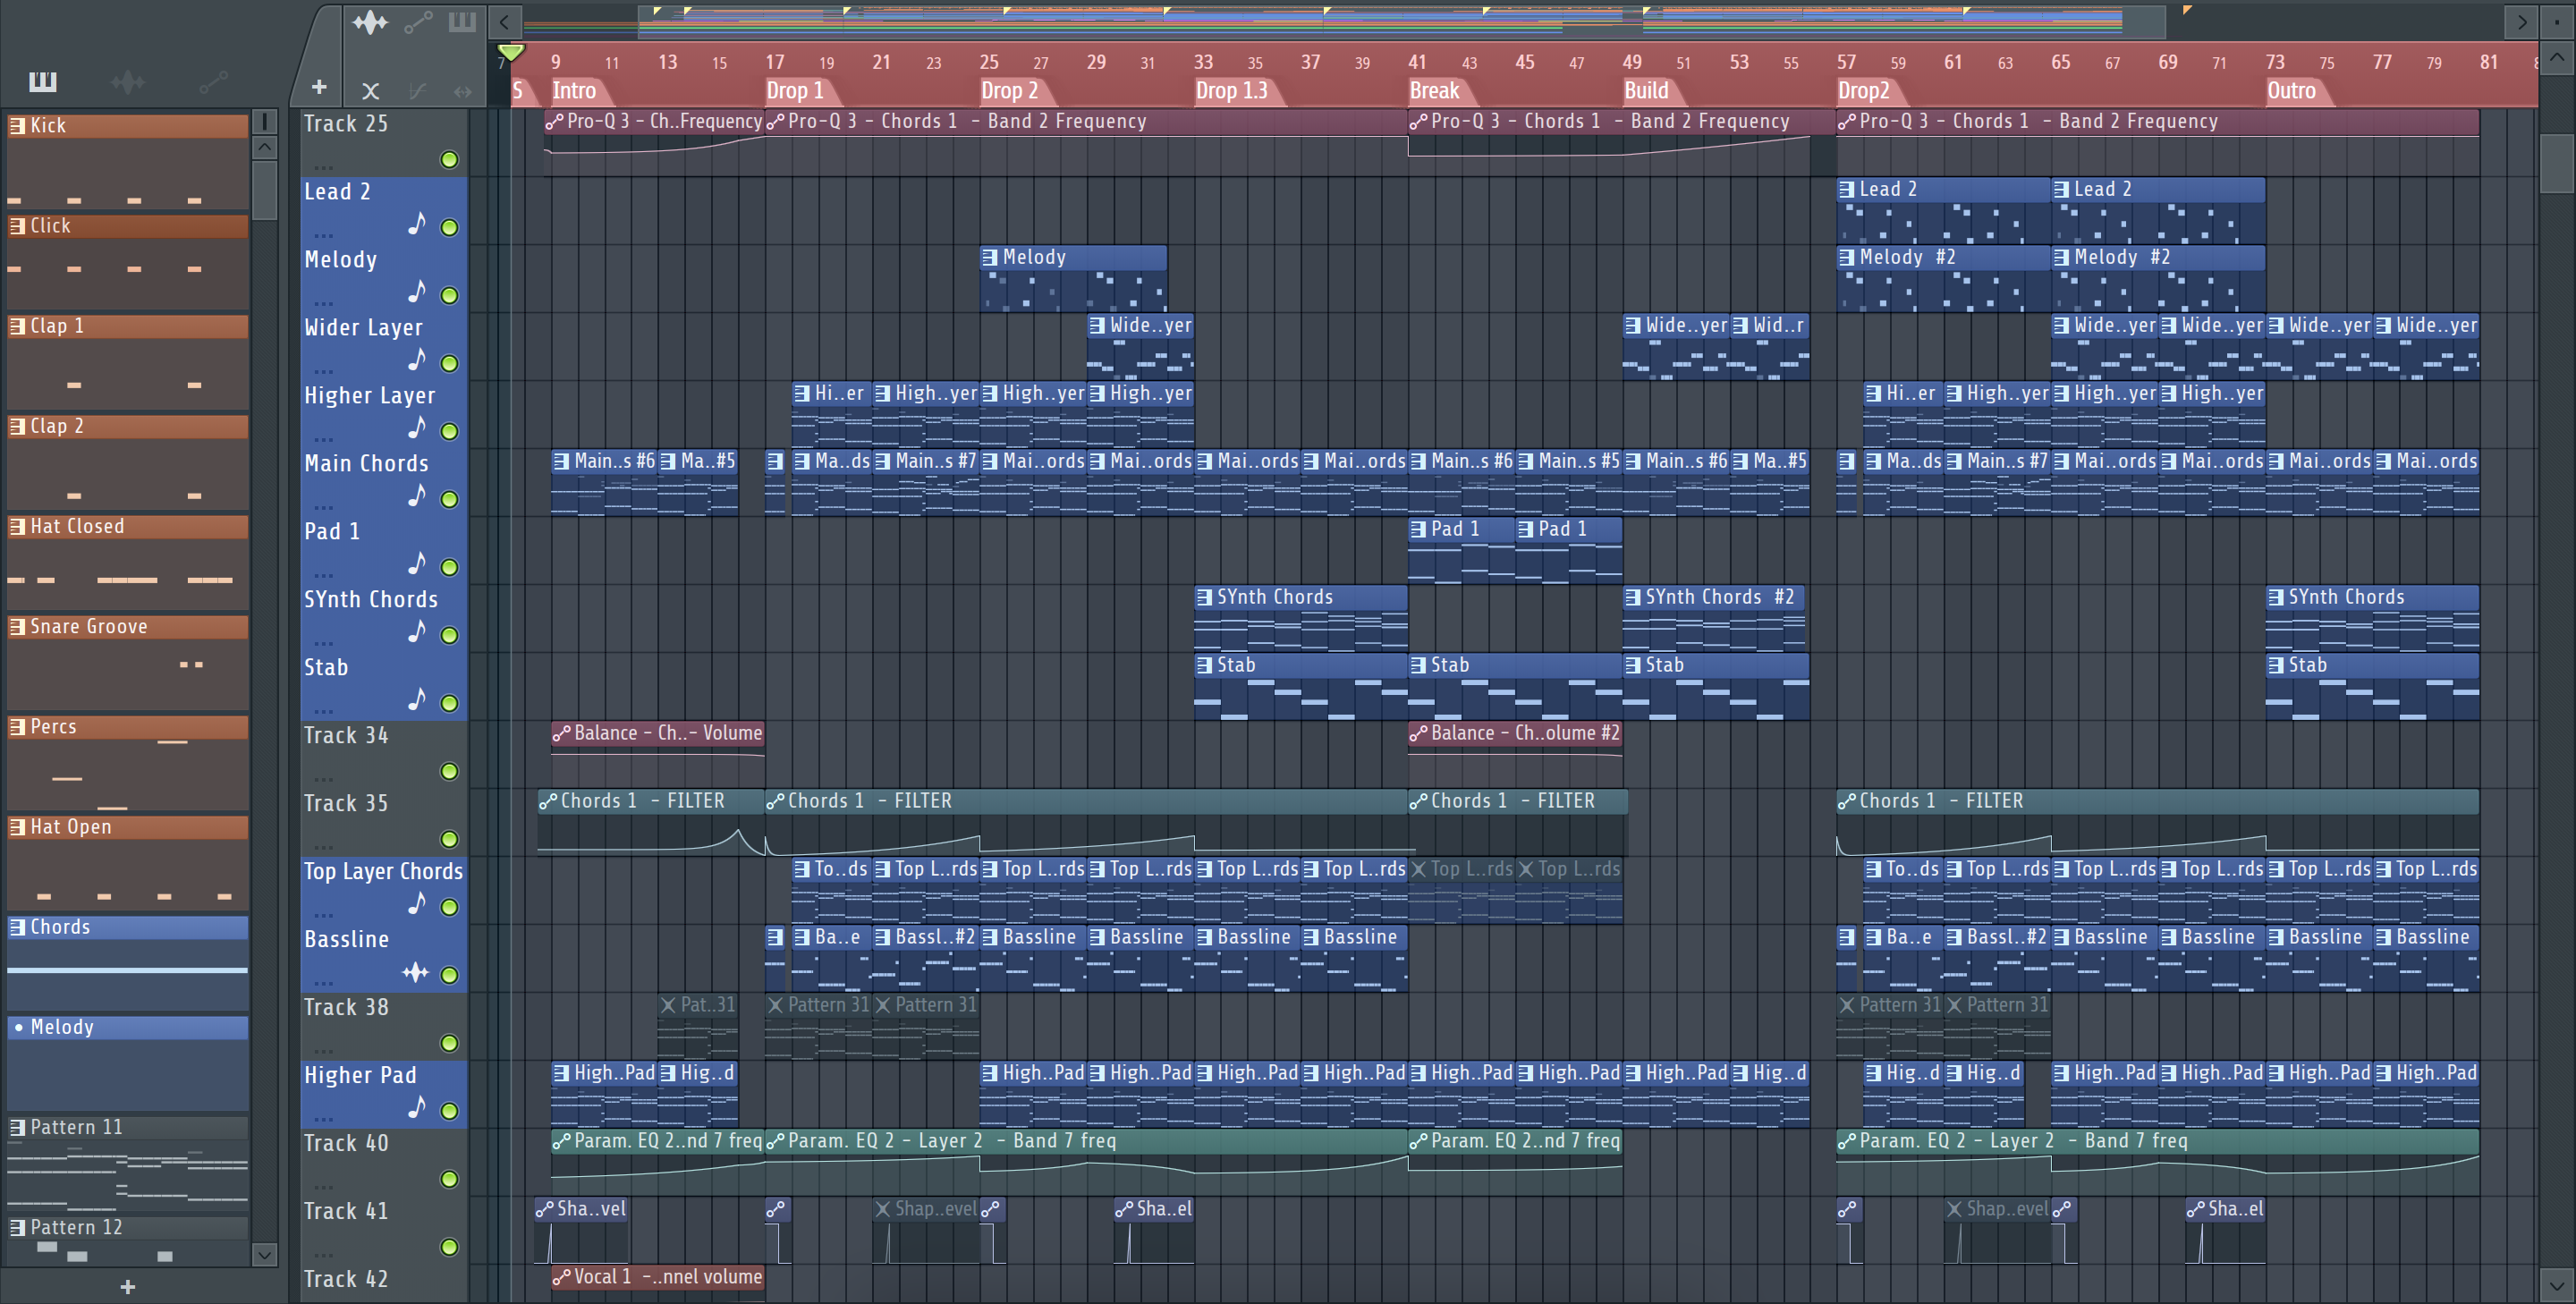Focus audio clips in the playlist
The image size is (2576, 1304).
click(370, 22)
